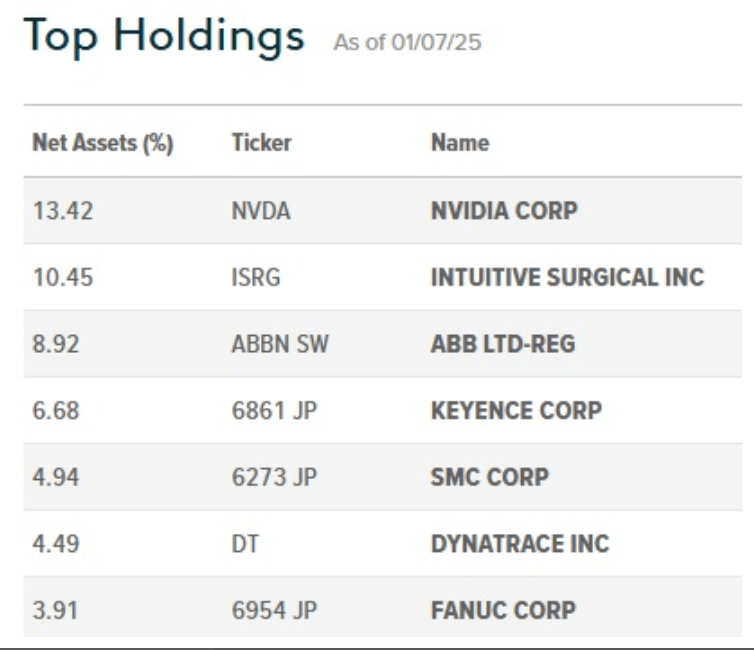Image resolution: width=754 pixels, height=650 pixels.
Task: Click the FANUC CORP holding name
Action: tap(502, 609)
